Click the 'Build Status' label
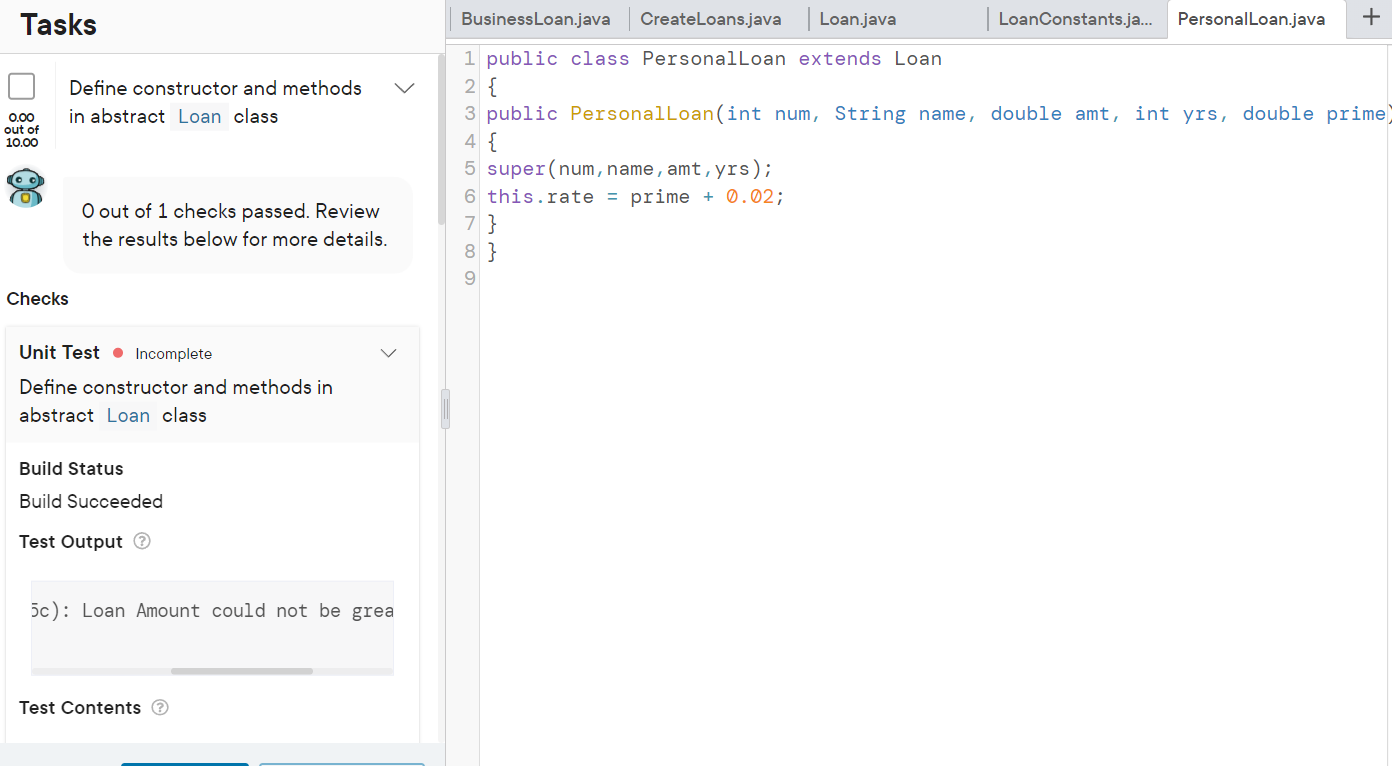This screenshot has width=1392, height=766. pos(71,469)
